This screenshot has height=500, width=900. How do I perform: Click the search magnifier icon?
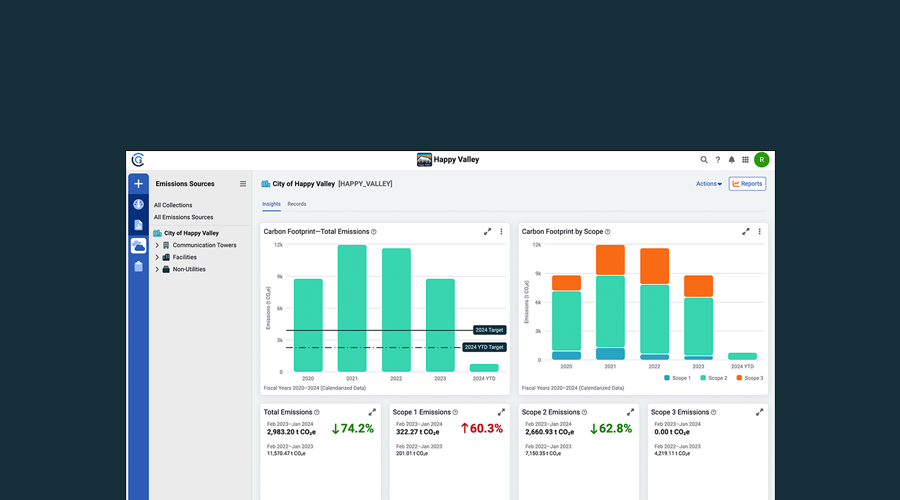pos(704,160)
